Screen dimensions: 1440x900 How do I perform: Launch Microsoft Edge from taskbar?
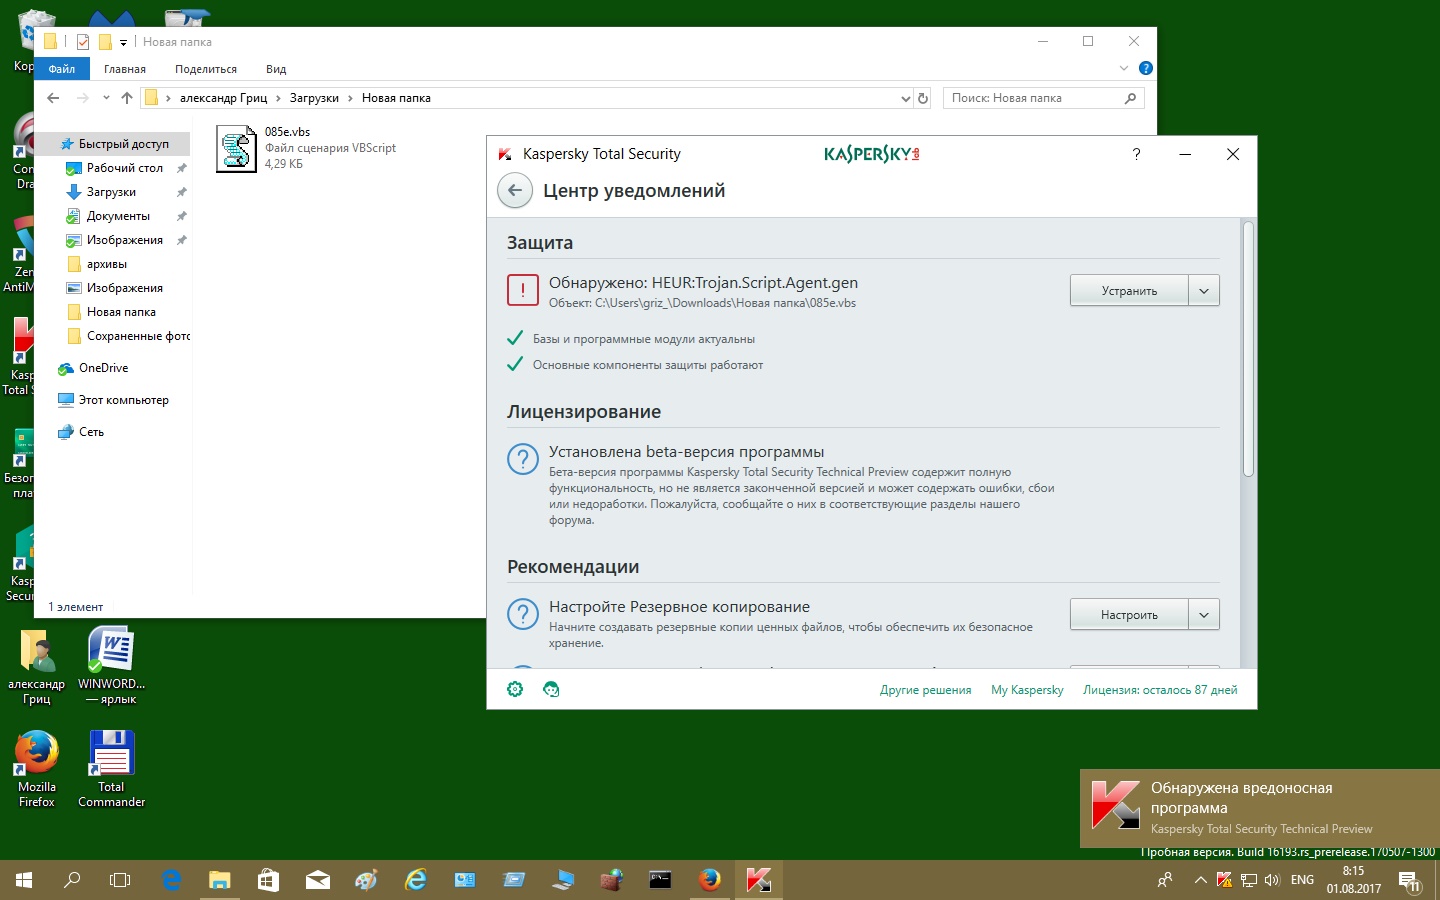click(x=172, y=880)
